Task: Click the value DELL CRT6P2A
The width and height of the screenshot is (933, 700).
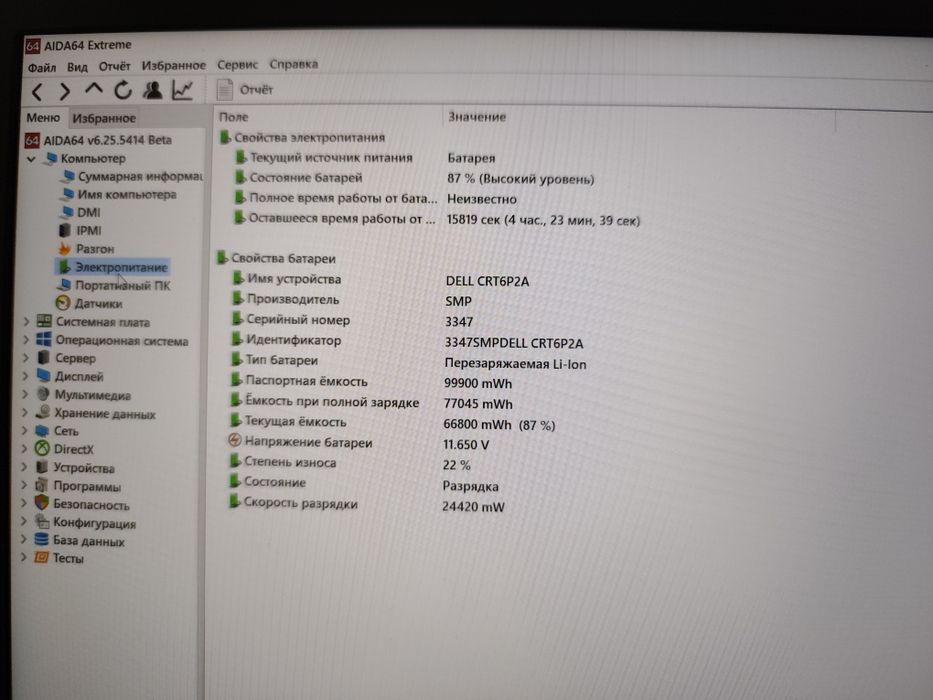Action: [x=487, y=281]
